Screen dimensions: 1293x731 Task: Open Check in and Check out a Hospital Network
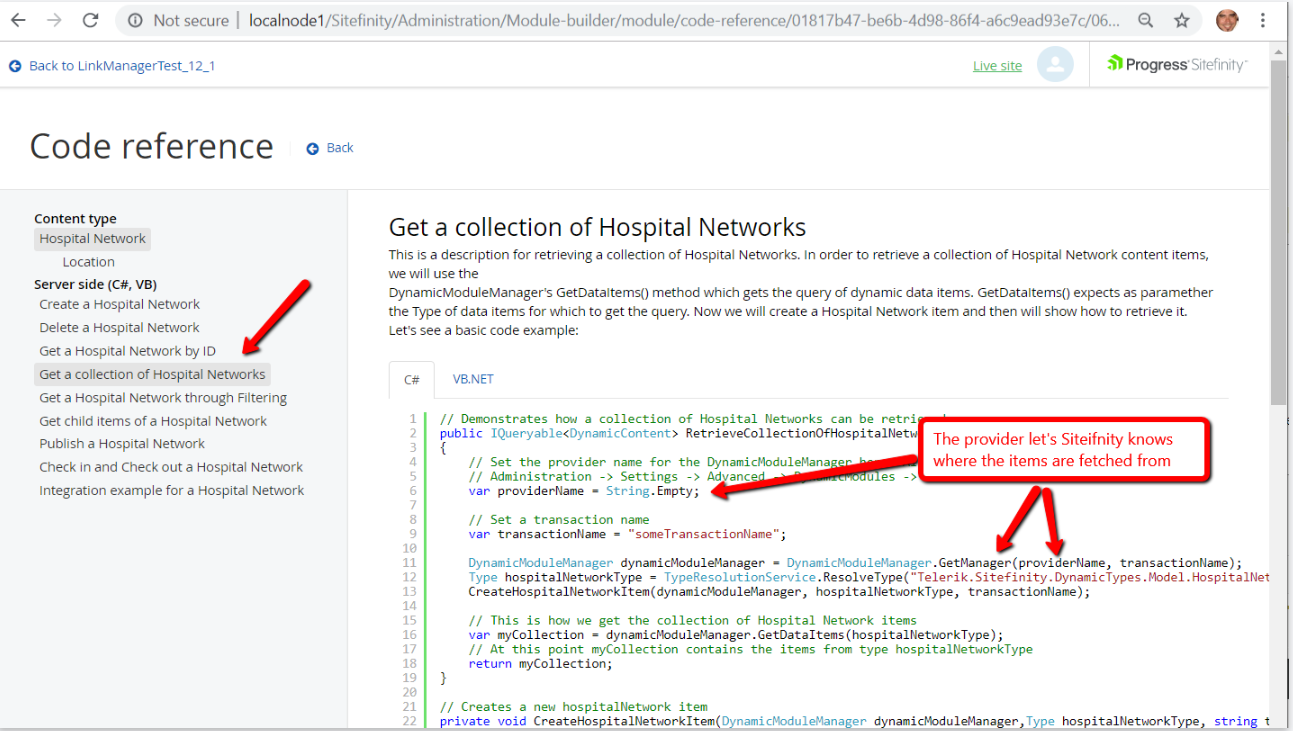click(x=171, y=467)
